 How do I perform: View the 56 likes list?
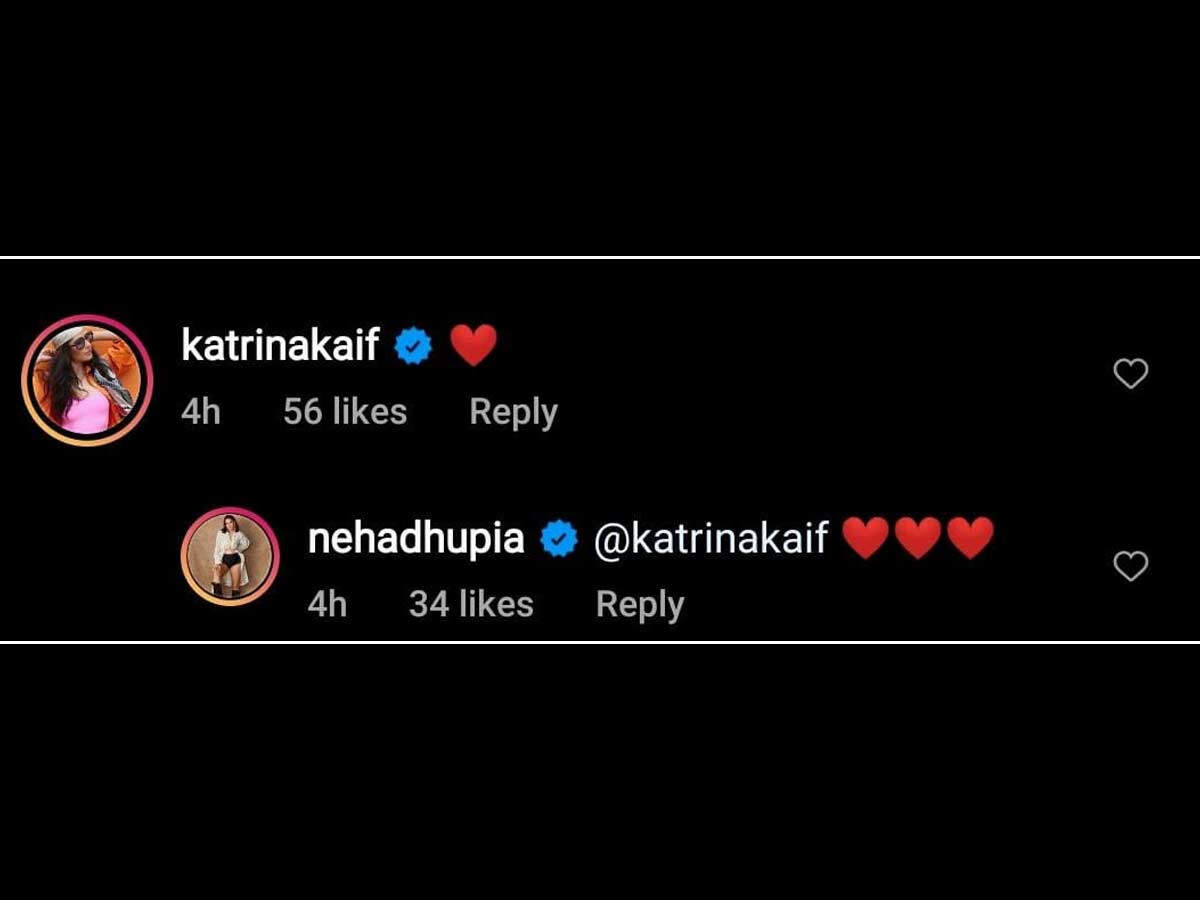click(345, 411)
